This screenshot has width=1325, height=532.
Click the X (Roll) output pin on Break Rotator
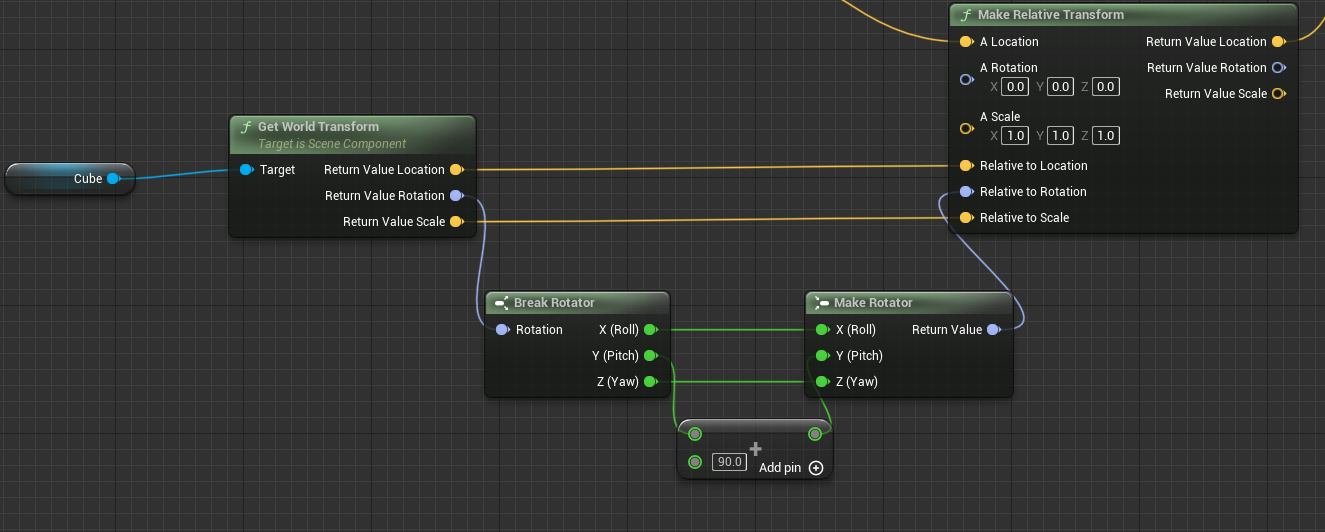pyautogui.click(x=650, y=330)
